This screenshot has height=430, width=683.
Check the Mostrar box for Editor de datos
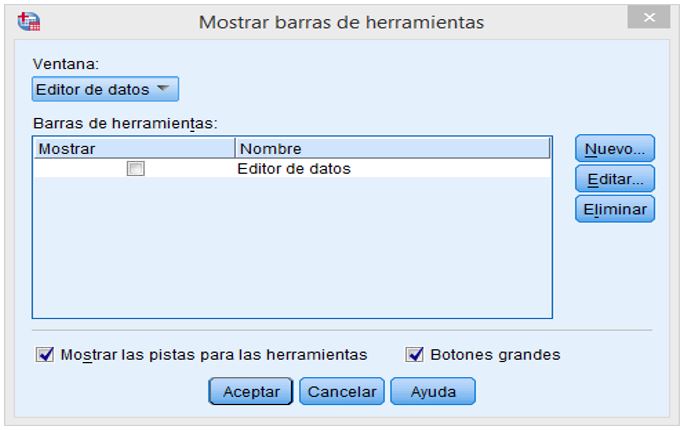[x=135, y=168]
